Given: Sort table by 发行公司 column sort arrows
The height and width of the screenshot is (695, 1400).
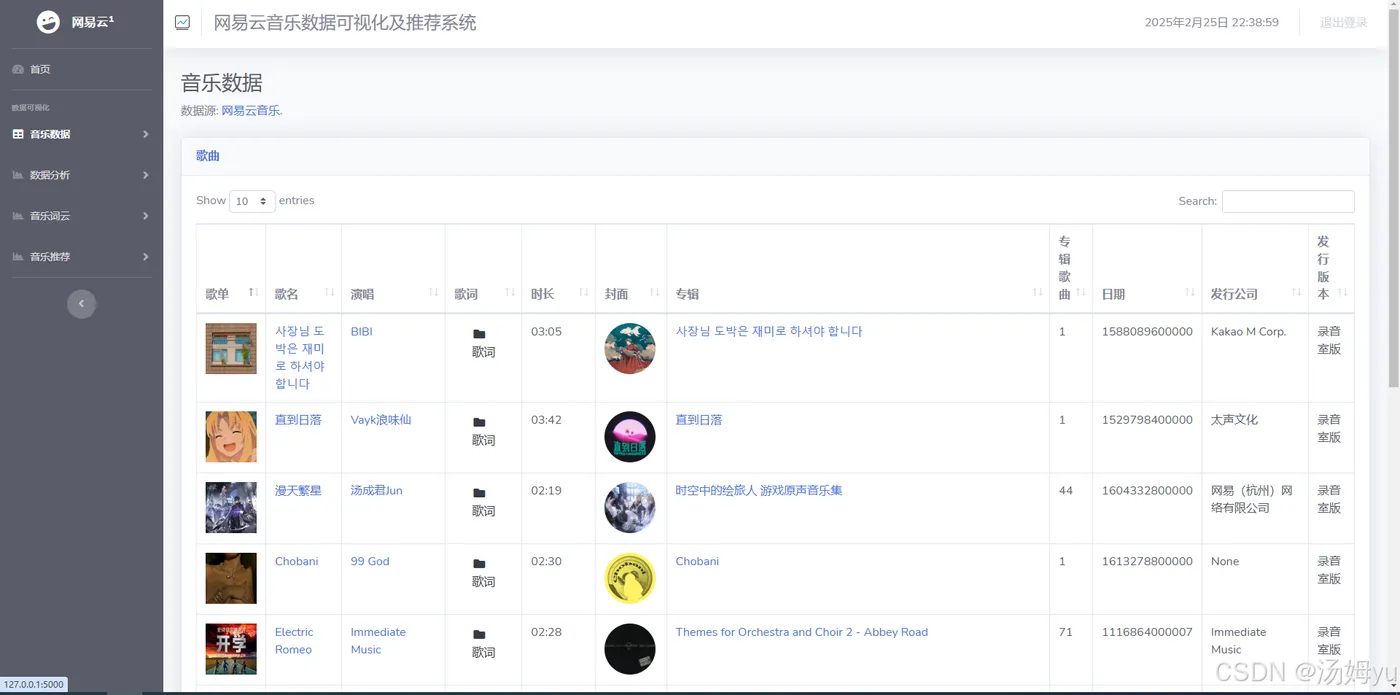Looking at the screenshot, I should (1296, 292).
